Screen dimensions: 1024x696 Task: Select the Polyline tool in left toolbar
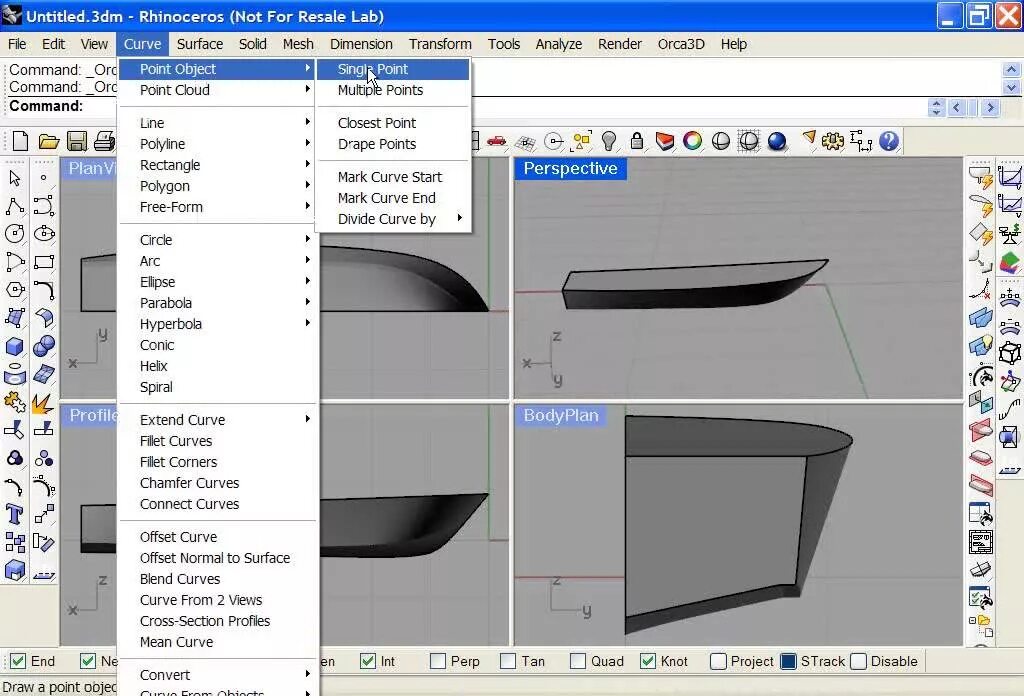coord(15,206)
